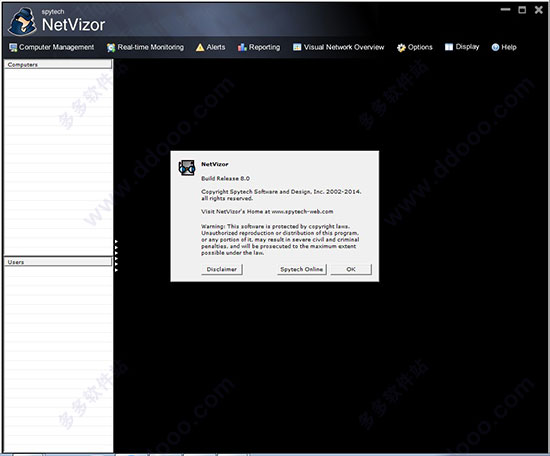The width and height of the screenshot is (550, 456).
Task: Click the Computers list column header
Action: (58, 64)
